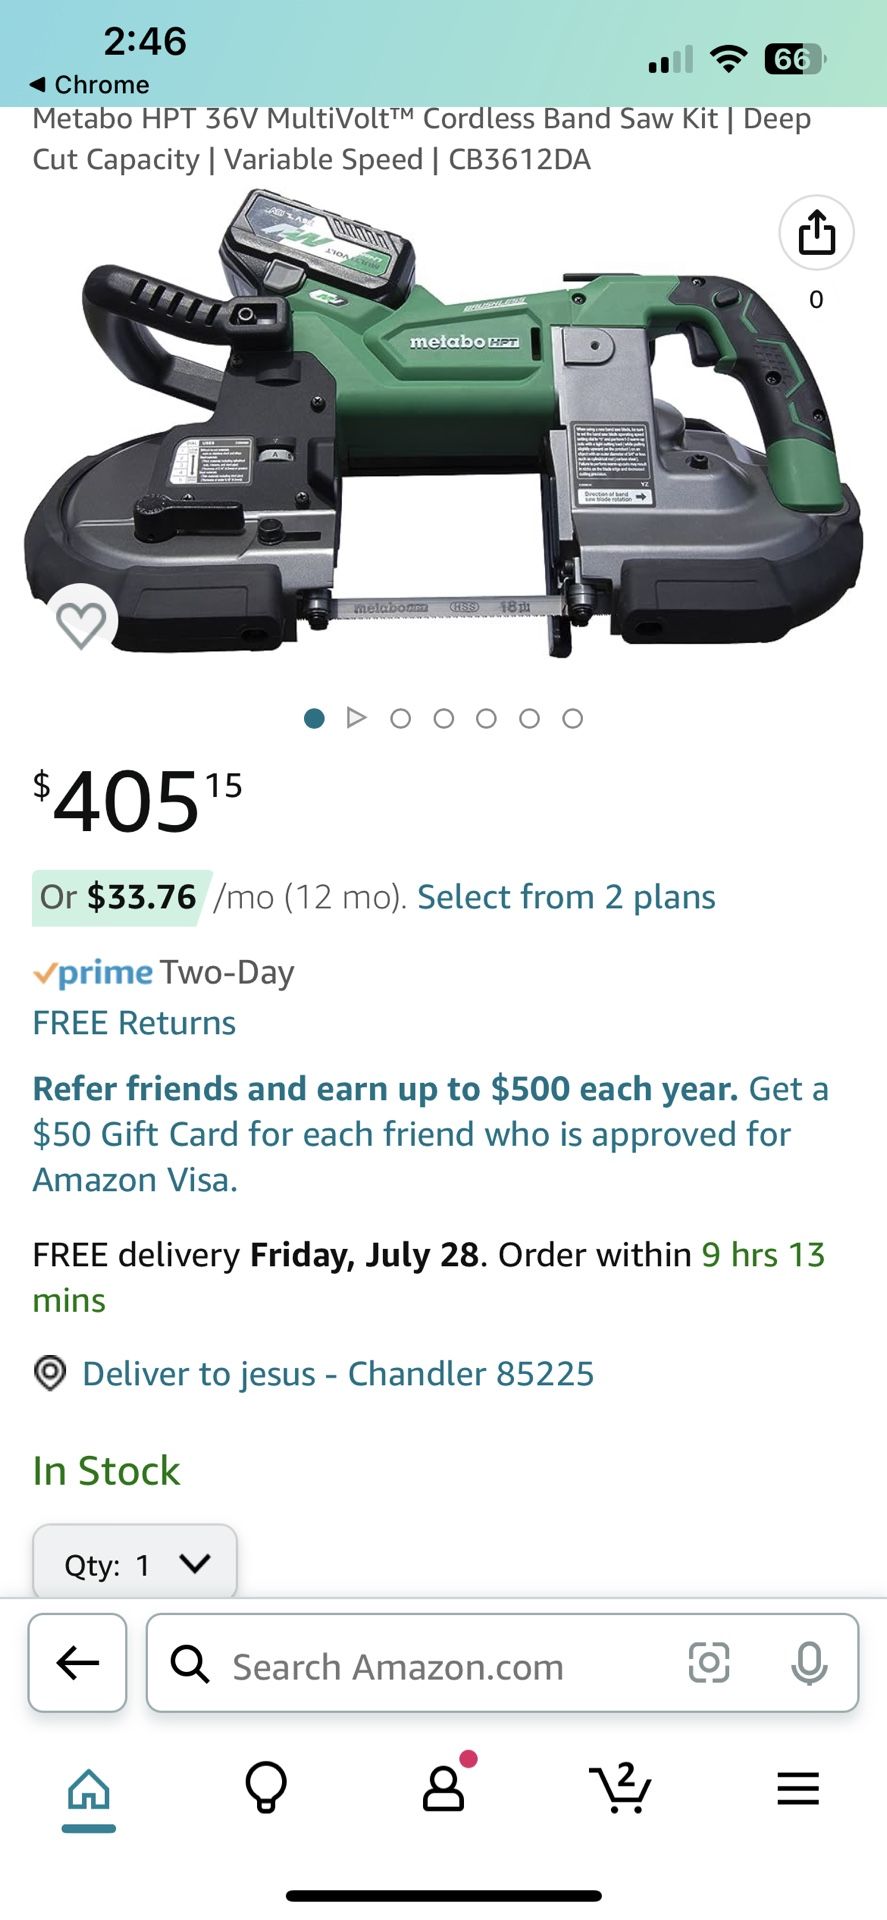Image resolution: width=887 pixels, height=1920 pixels.
Task: Tap the share icon on product image
Action: 816,233
